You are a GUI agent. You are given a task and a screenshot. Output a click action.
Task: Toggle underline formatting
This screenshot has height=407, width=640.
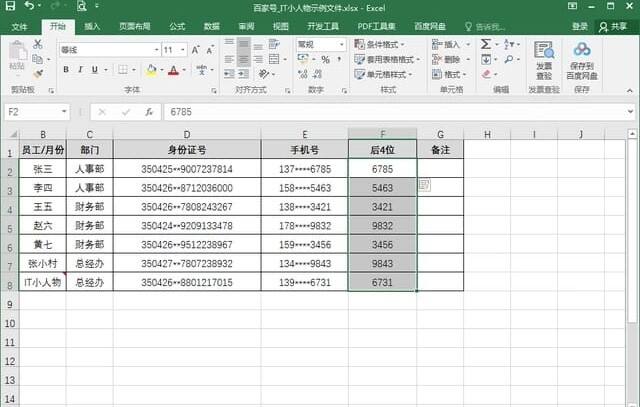pos(95,70)
